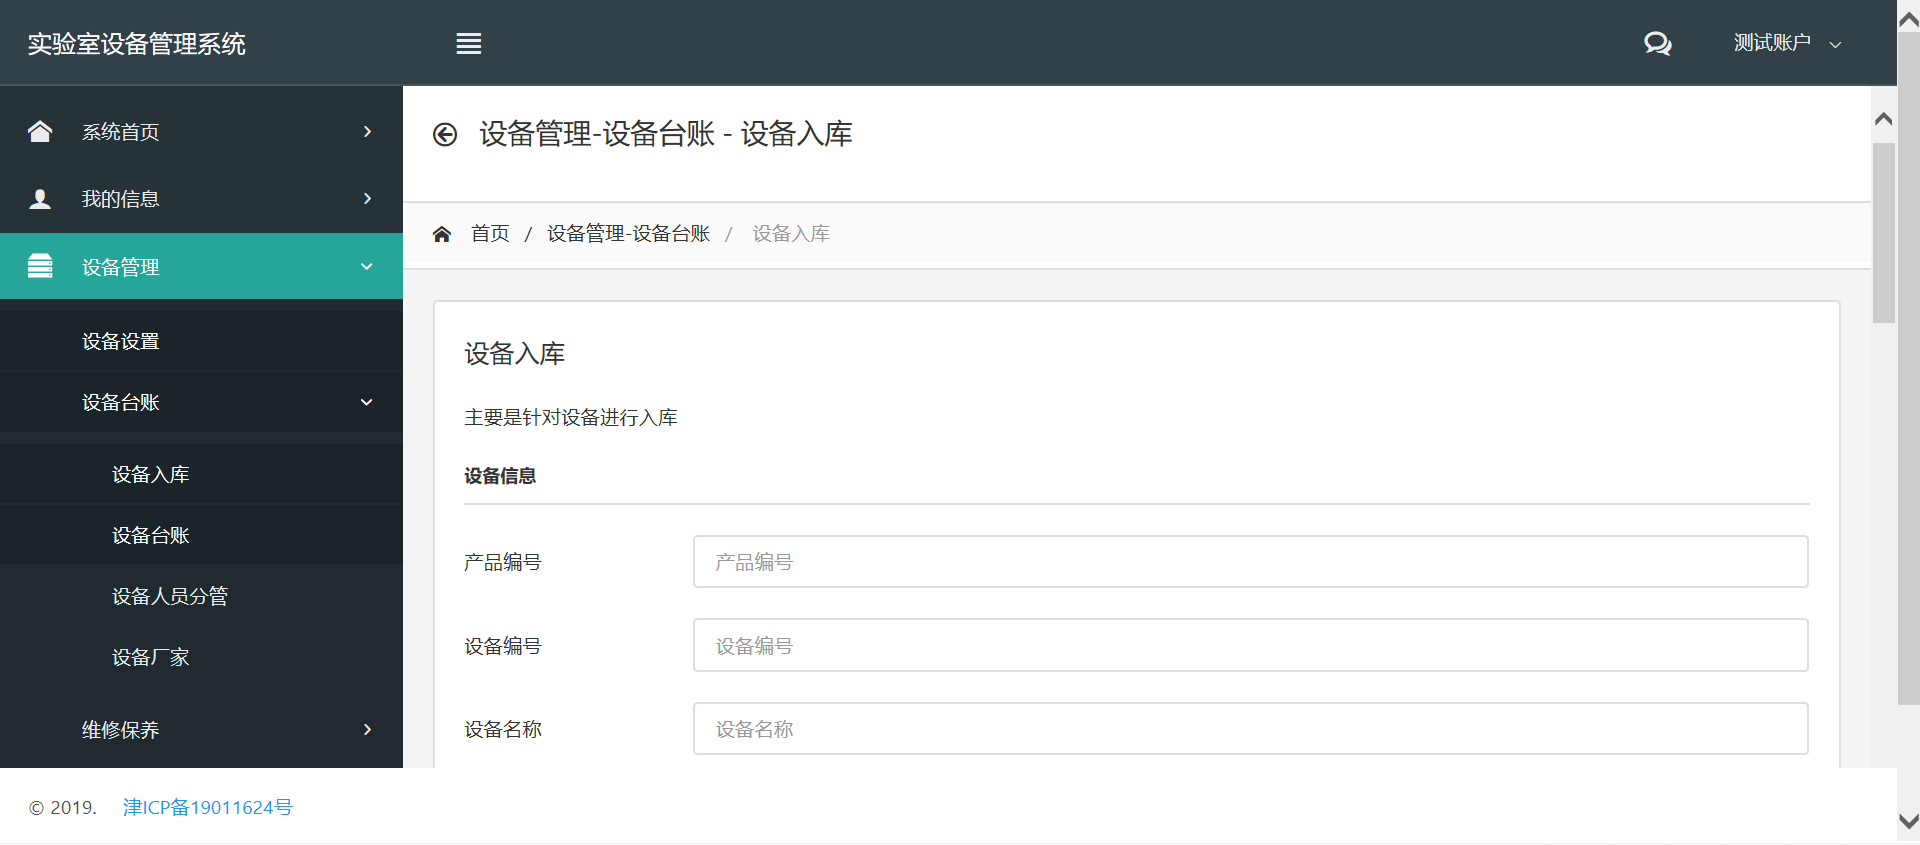Click the back arrow circle icon
Screen dimensions: 1920x845
pos(445,135)
